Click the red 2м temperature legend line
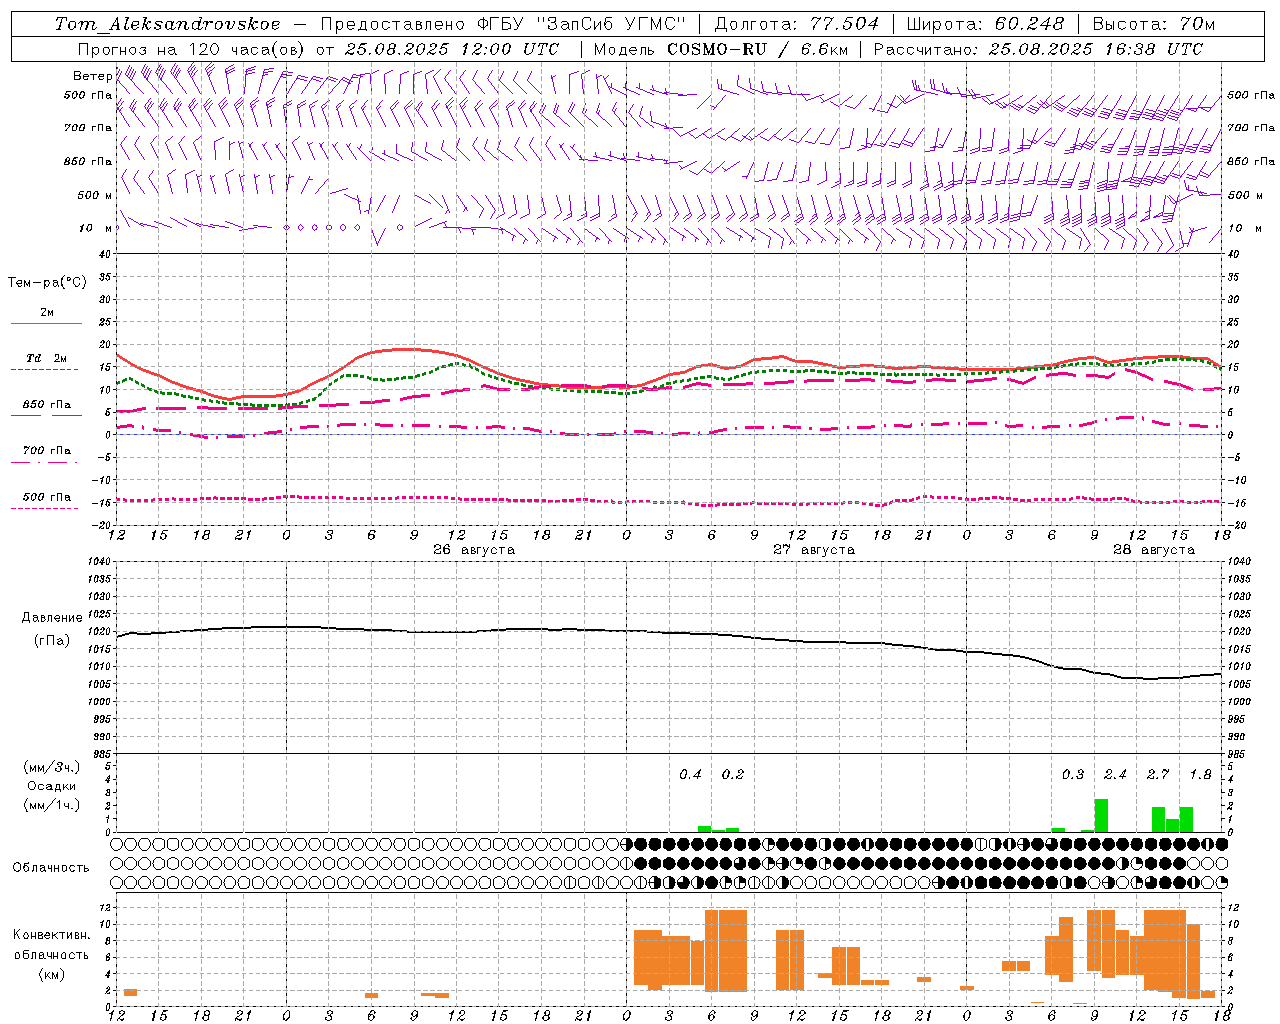 pyautogui.click(x=46, y=323)
